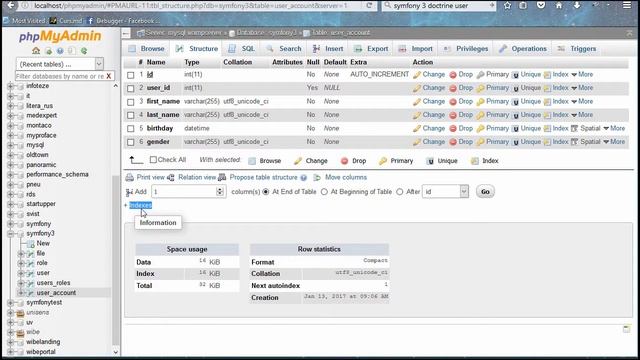Open the SQL tab
640x360 pixels.
(x=242, y=49)
